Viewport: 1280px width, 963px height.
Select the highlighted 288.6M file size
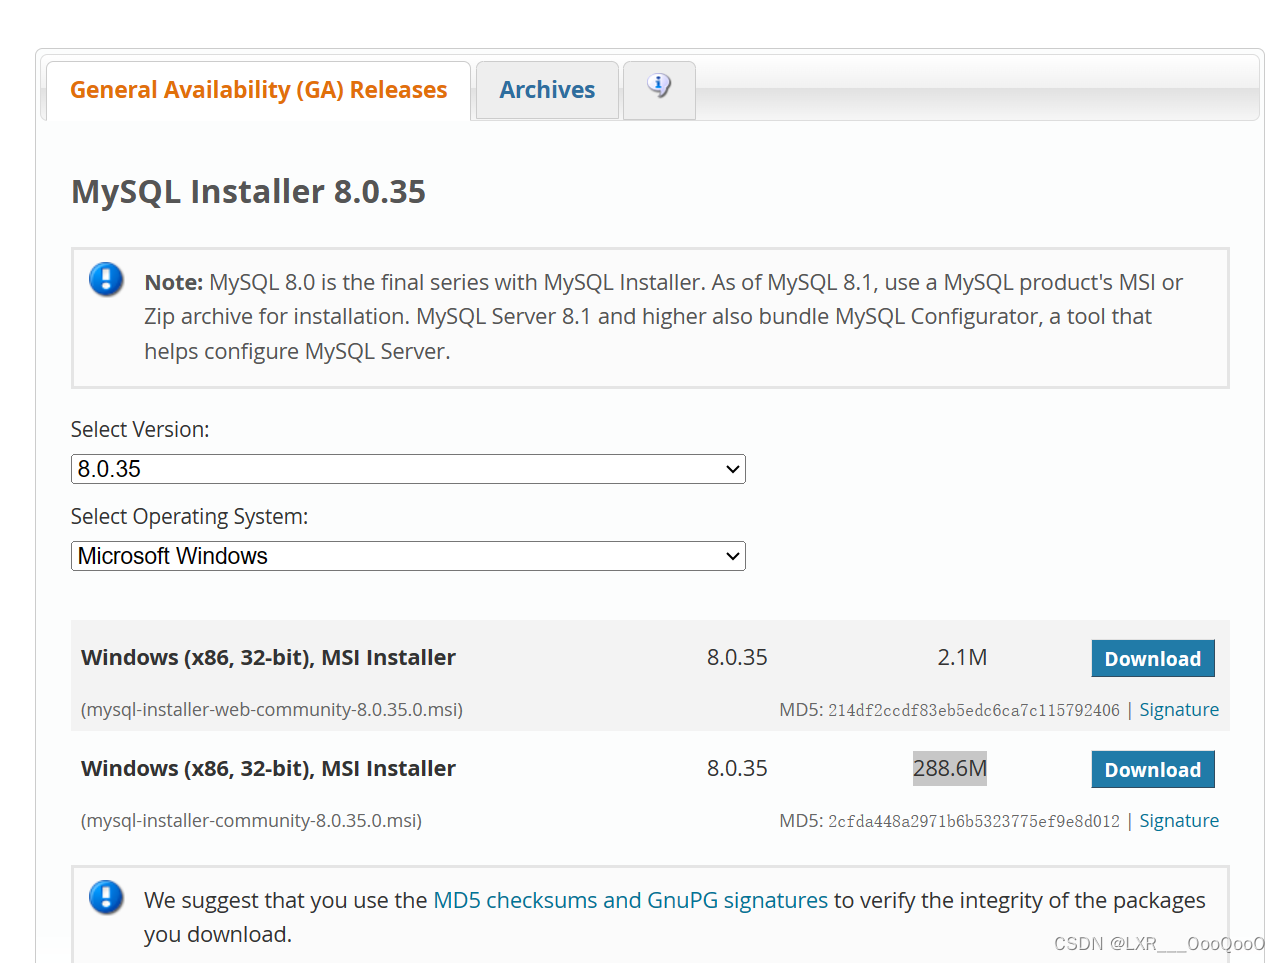(949, 768)
